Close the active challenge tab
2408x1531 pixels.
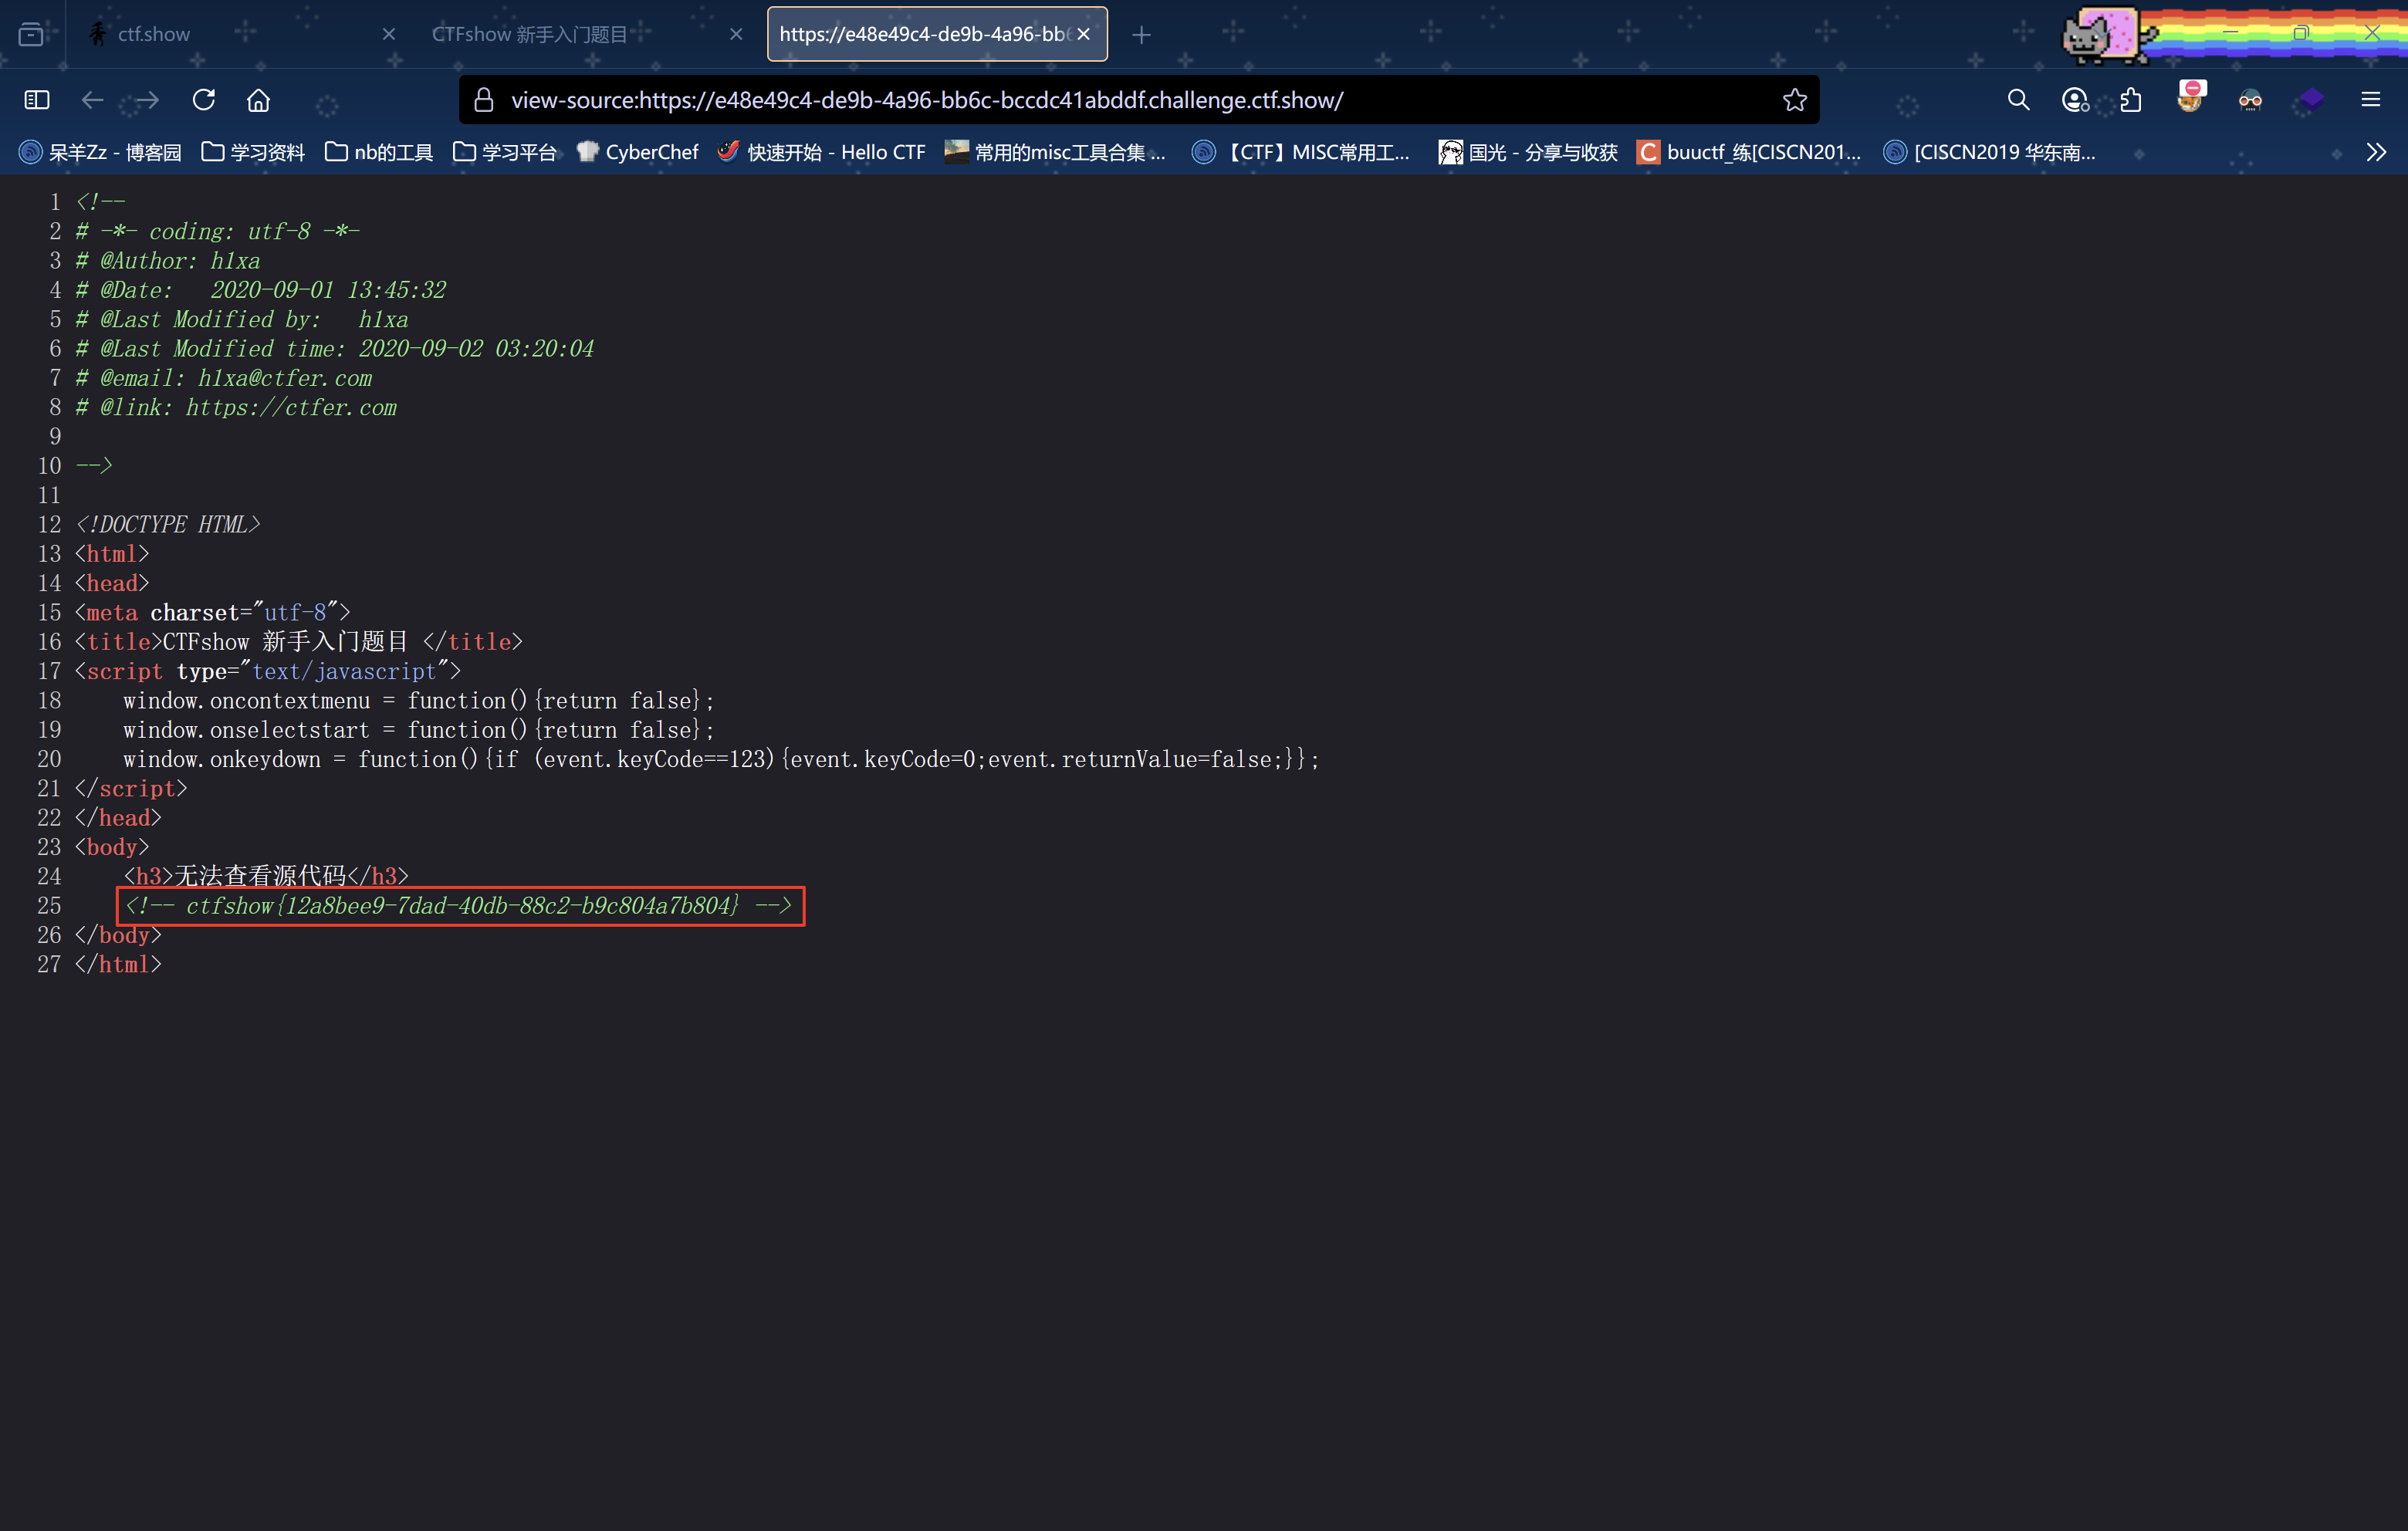1083,34
